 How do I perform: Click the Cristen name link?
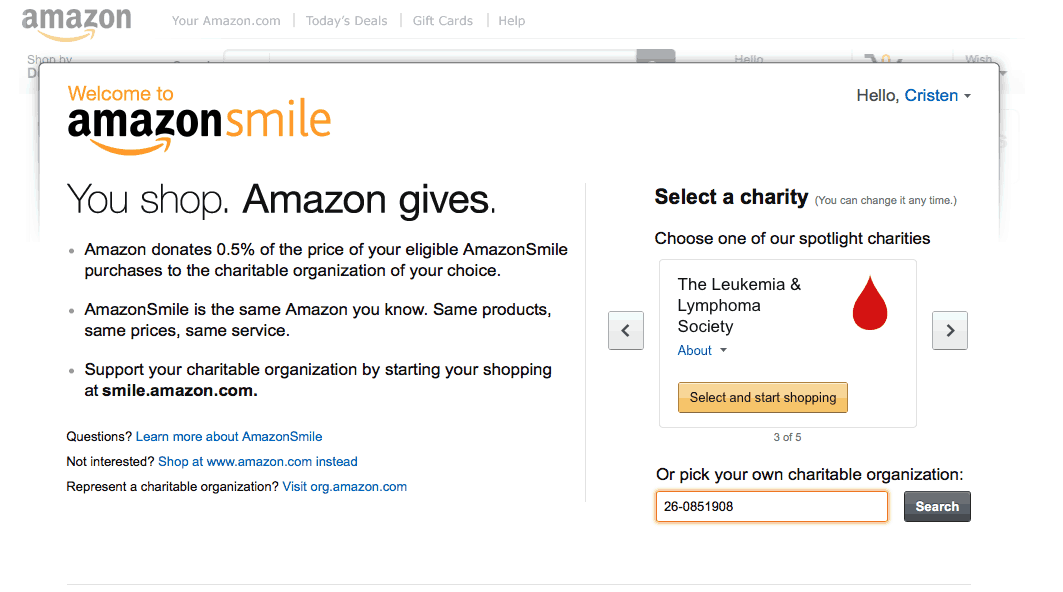tap(931, 96)
